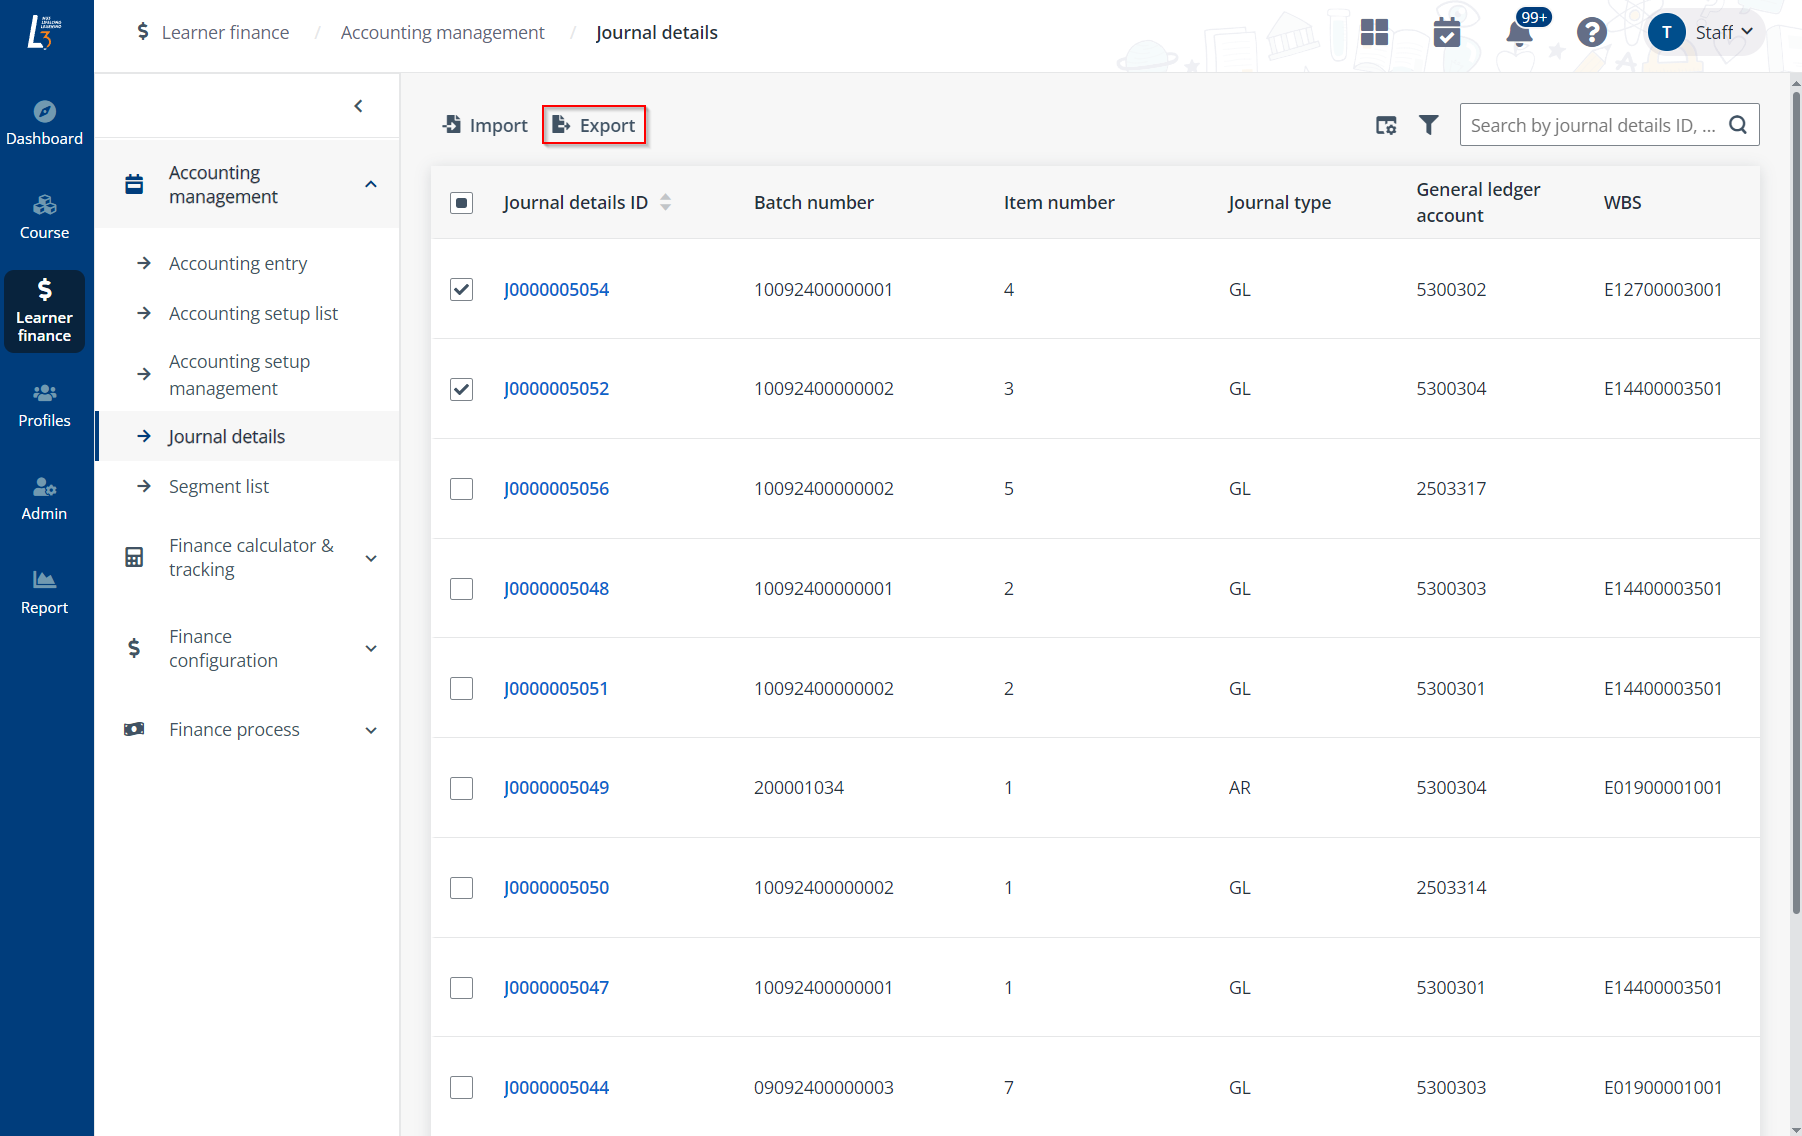Viewport: 1802px width, 1136px height.
Task: Uncheck row J0000005054 checkbox
Action: point(461,290)
